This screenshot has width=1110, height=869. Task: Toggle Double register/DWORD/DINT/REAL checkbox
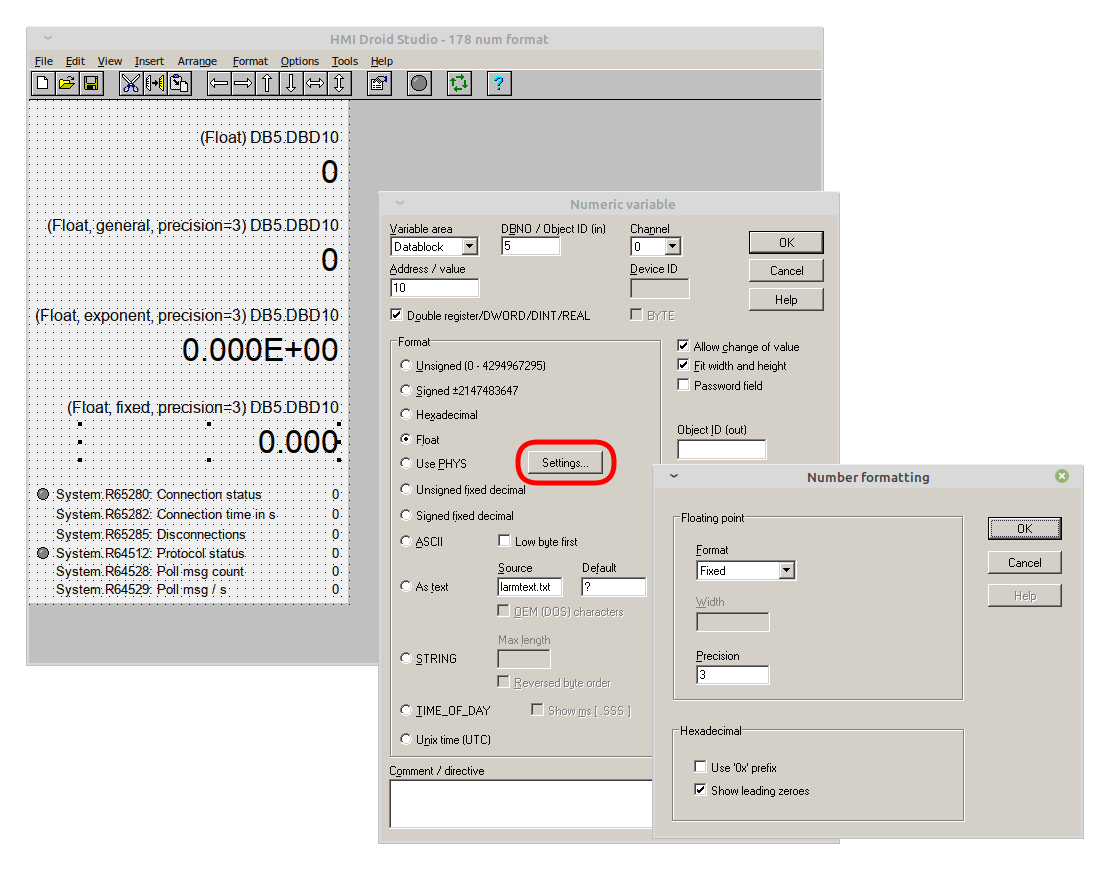point(396,314)
